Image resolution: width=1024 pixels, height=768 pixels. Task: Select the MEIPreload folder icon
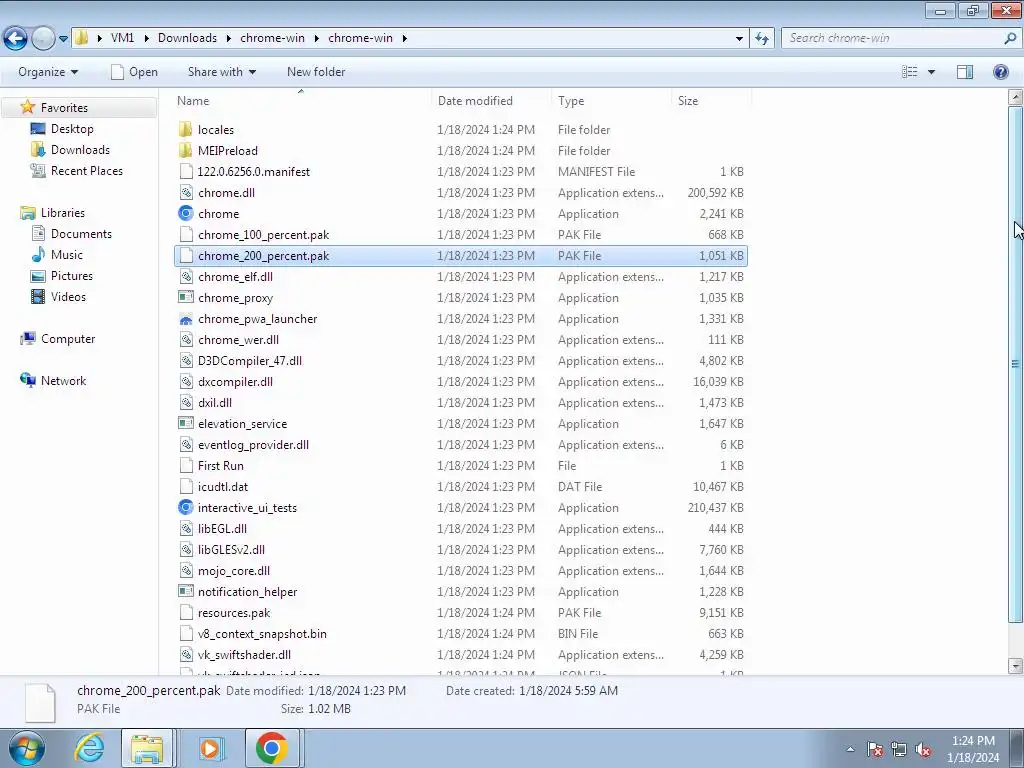pyautogui.click(x=185, y=150)
